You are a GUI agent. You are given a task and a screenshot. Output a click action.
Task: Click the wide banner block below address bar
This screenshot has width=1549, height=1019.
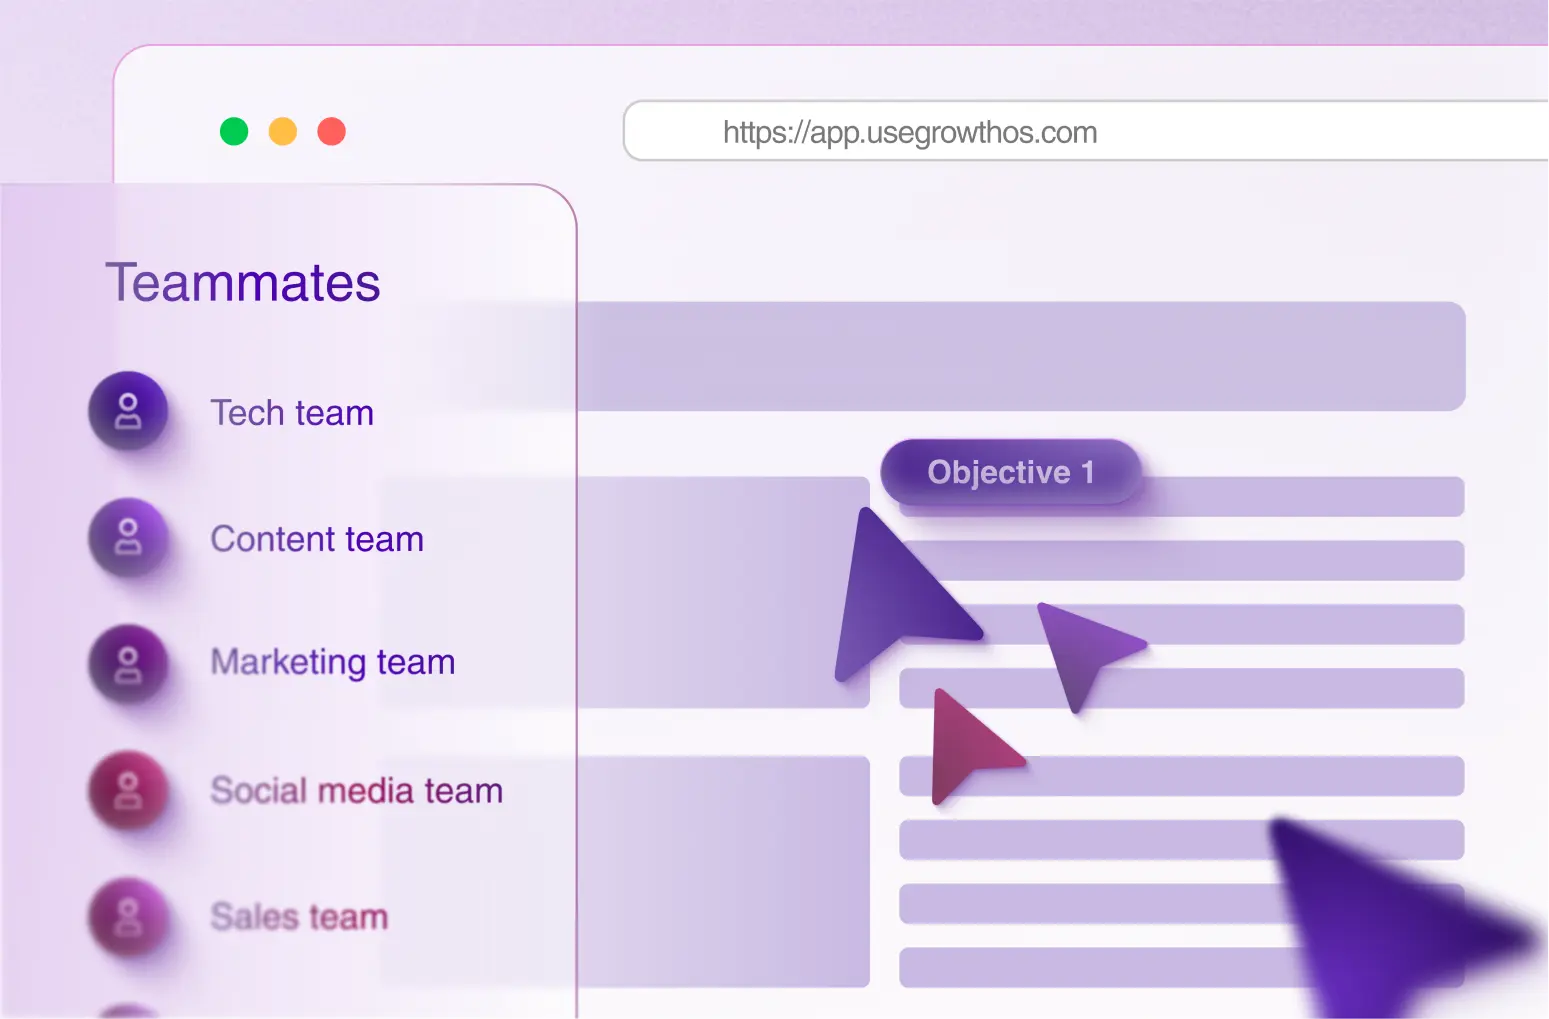1020,356
